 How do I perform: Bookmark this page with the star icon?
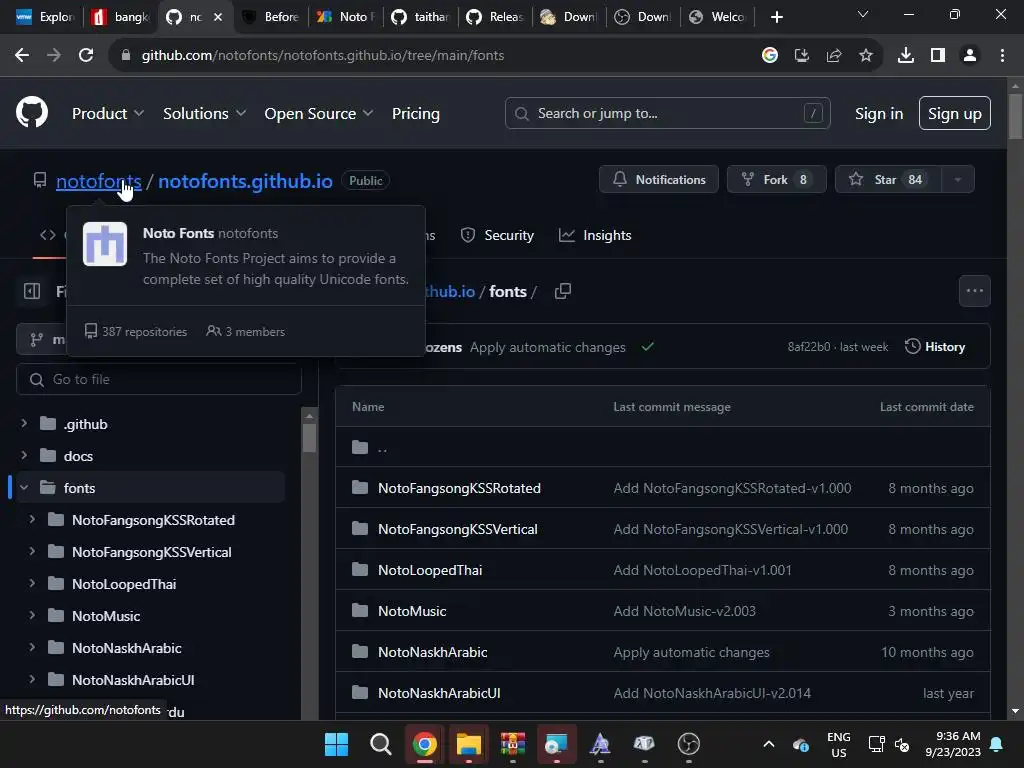click(866, 56)
